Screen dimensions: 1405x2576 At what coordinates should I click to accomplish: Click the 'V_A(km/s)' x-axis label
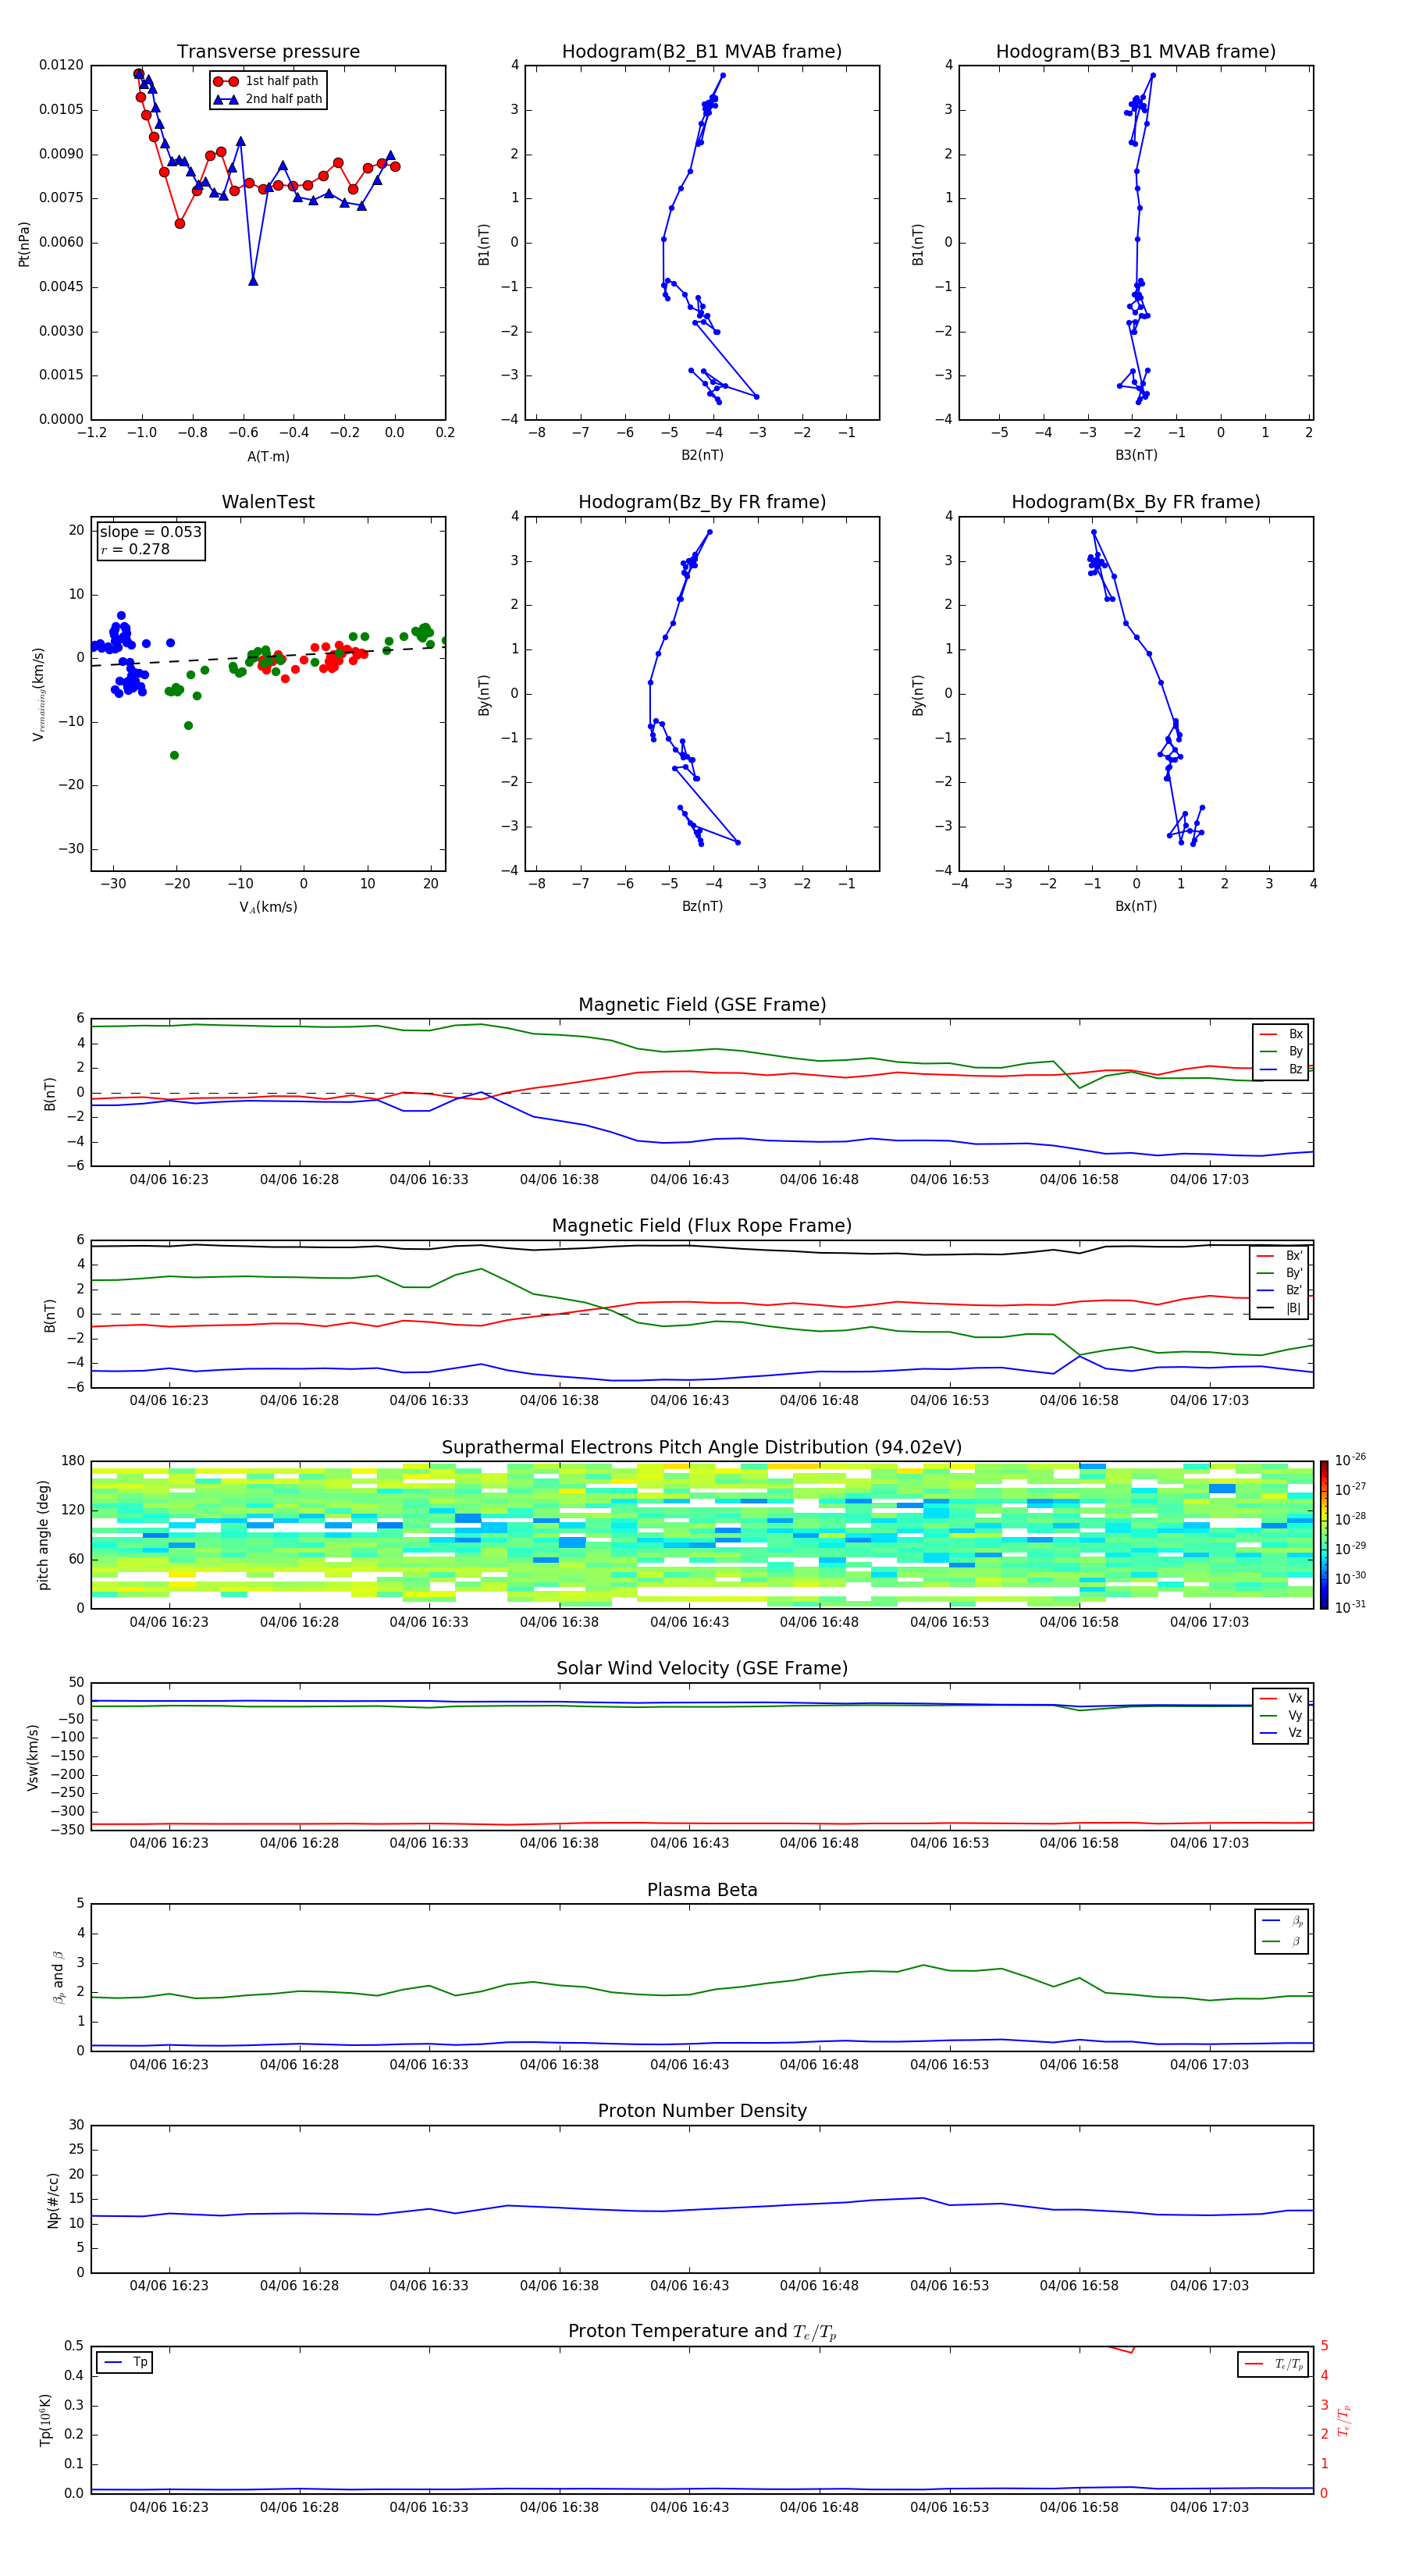coord(268,907)
